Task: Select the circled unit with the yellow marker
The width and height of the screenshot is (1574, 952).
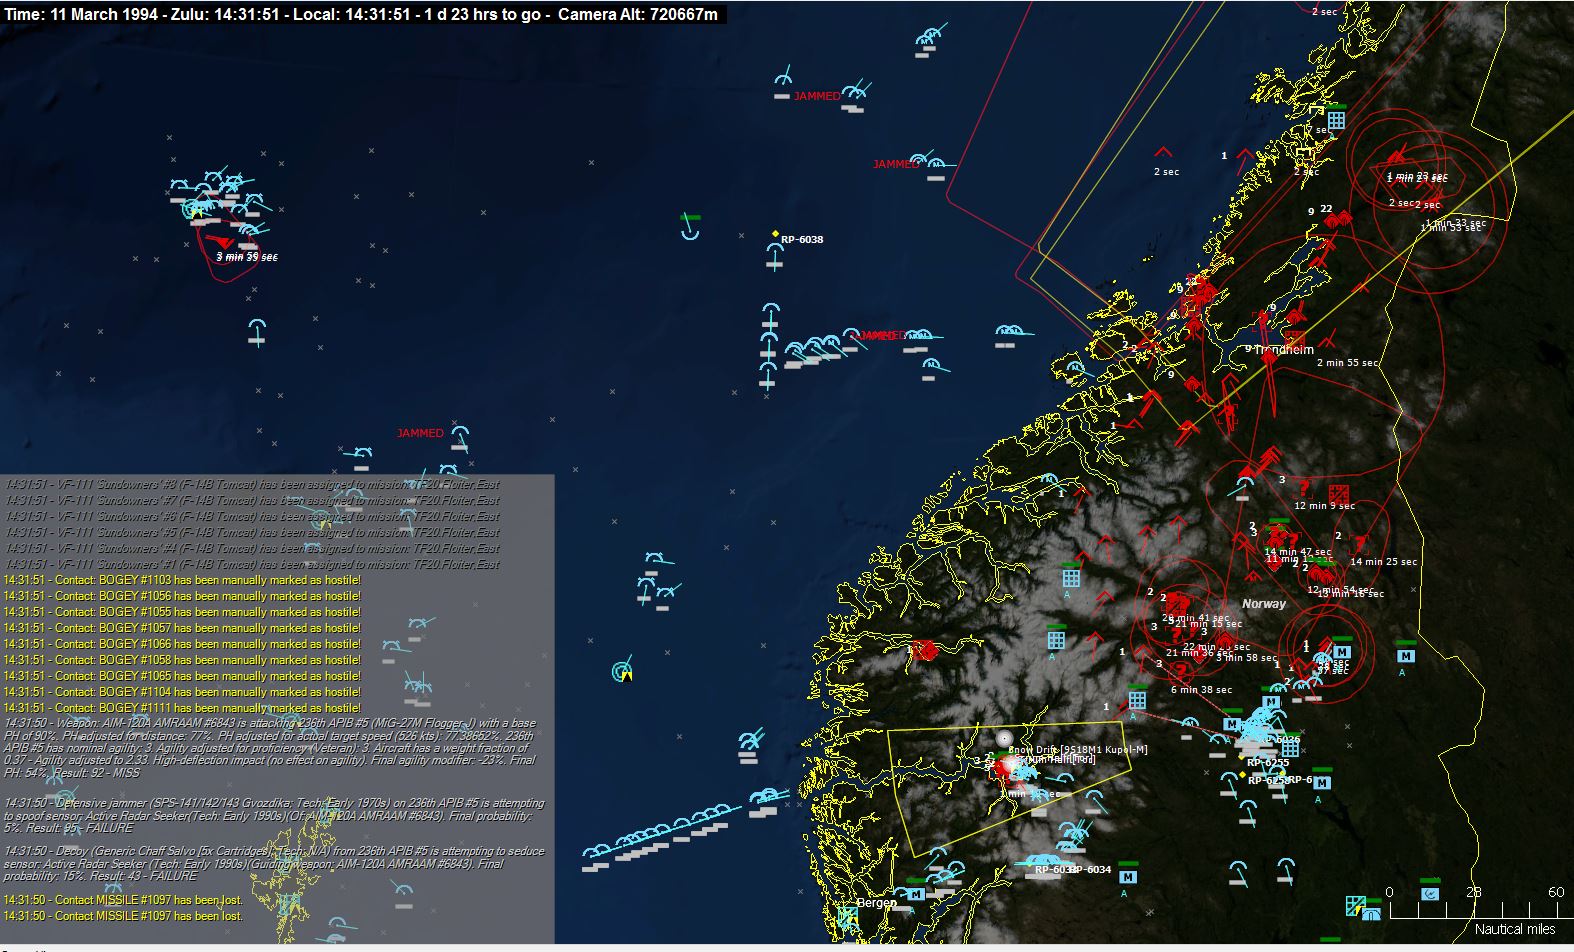Action: [x=624, y=672]
